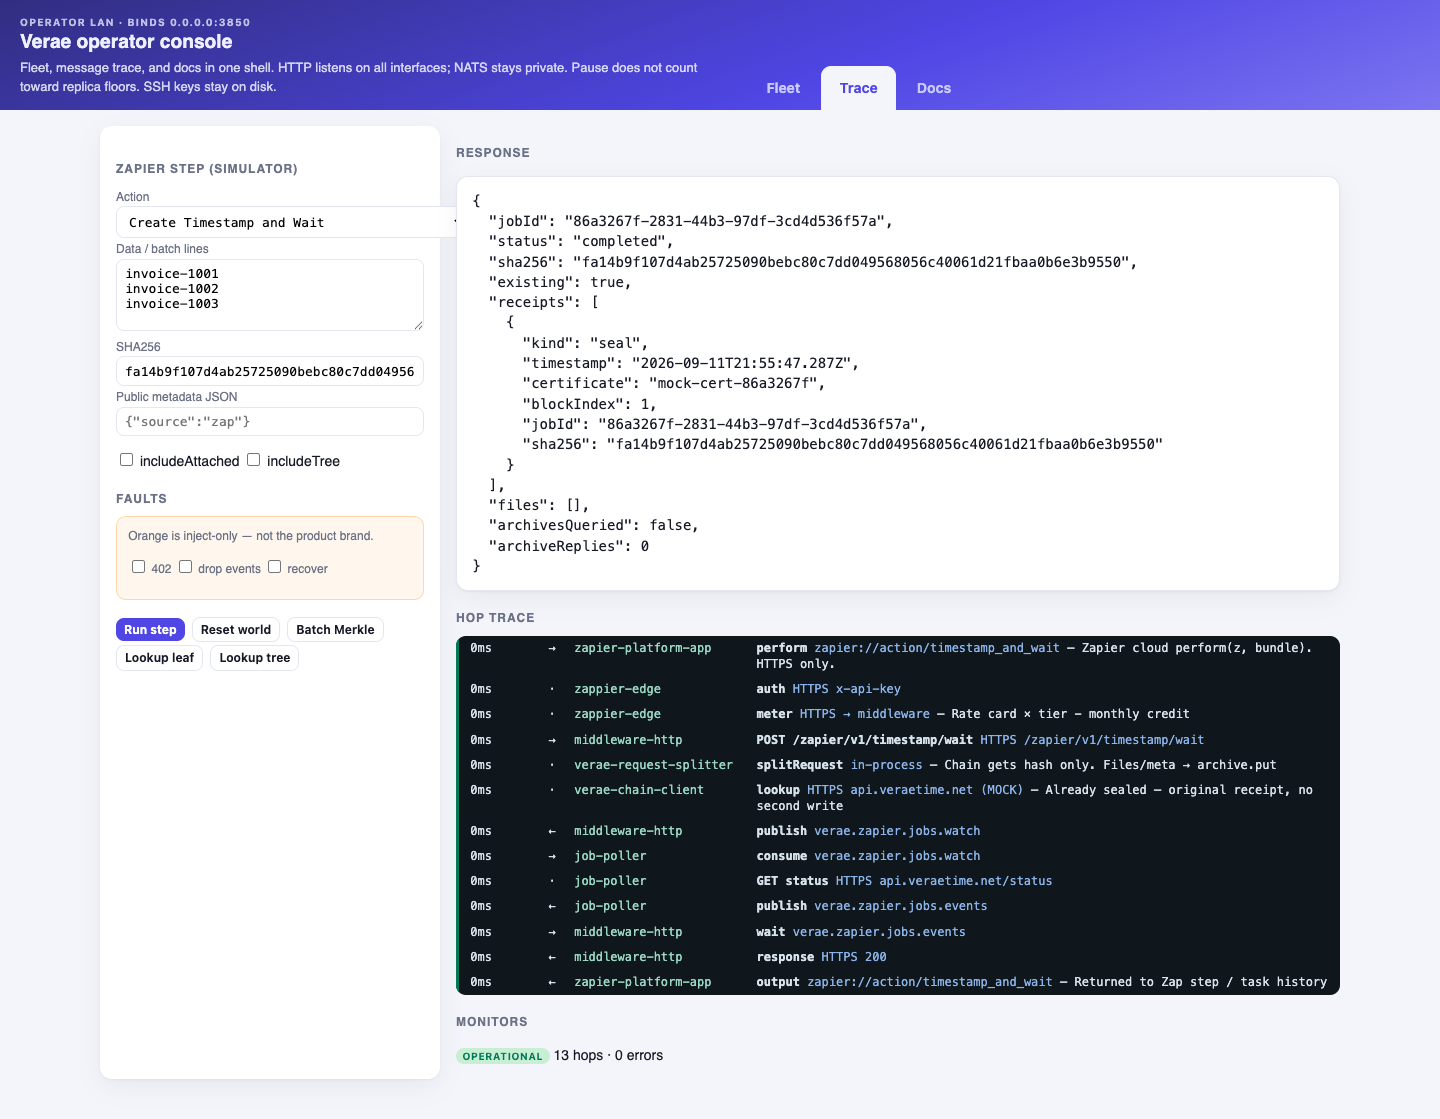Image resolution: width=1440 pixels, height=1119 pixels.
Task: Click the "archiveReplies": 0 line
Action: pyautogui.click(x=569, y=546)
